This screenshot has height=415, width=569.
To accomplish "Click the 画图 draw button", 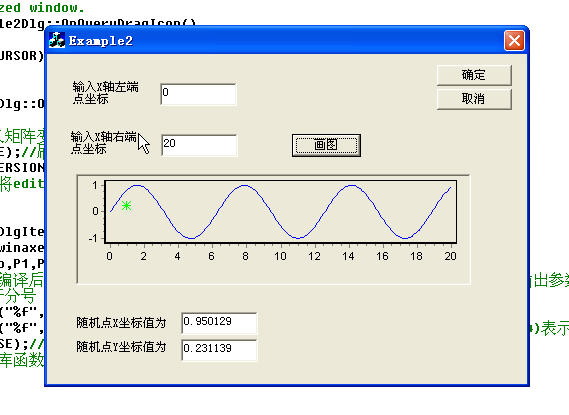I will click(x=326, y=145).
